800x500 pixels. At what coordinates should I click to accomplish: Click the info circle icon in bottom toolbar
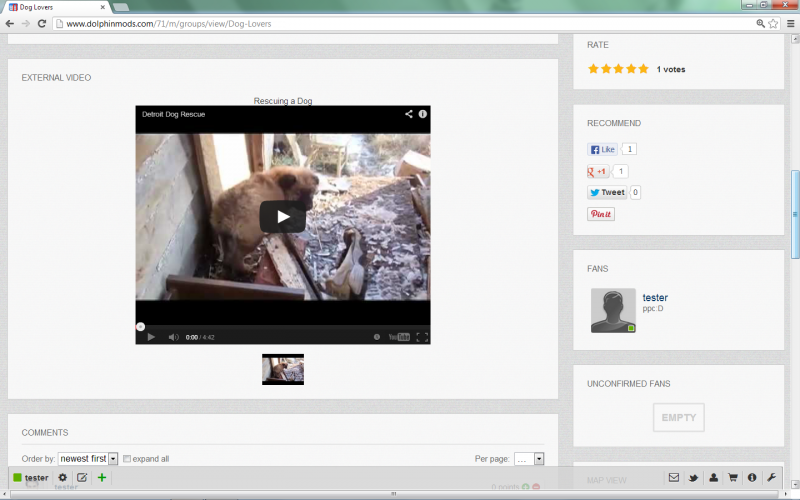point(752,478)
